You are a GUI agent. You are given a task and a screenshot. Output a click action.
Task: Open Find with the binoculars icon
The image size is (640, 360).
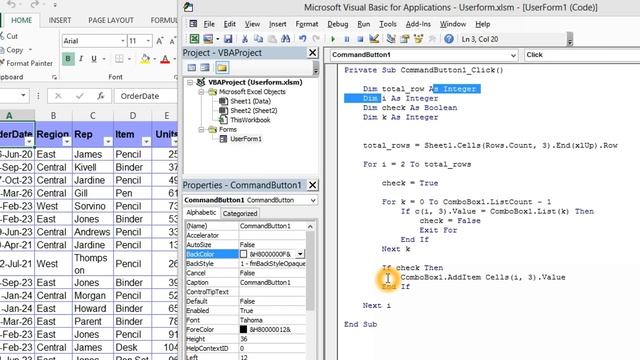click(285, 39)
